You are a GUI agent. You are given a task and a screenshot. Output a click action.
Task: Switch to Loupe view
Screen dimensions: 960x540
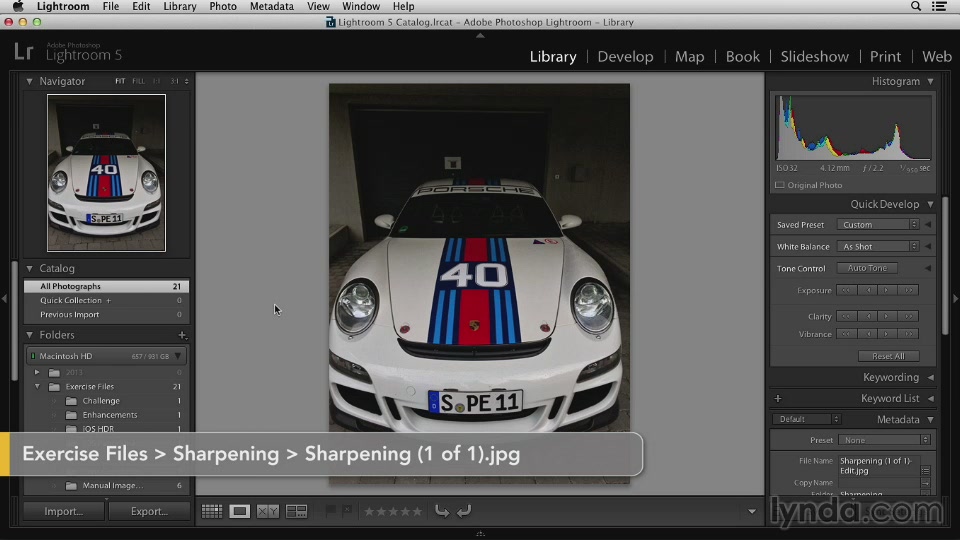click(x=239, y=511)
